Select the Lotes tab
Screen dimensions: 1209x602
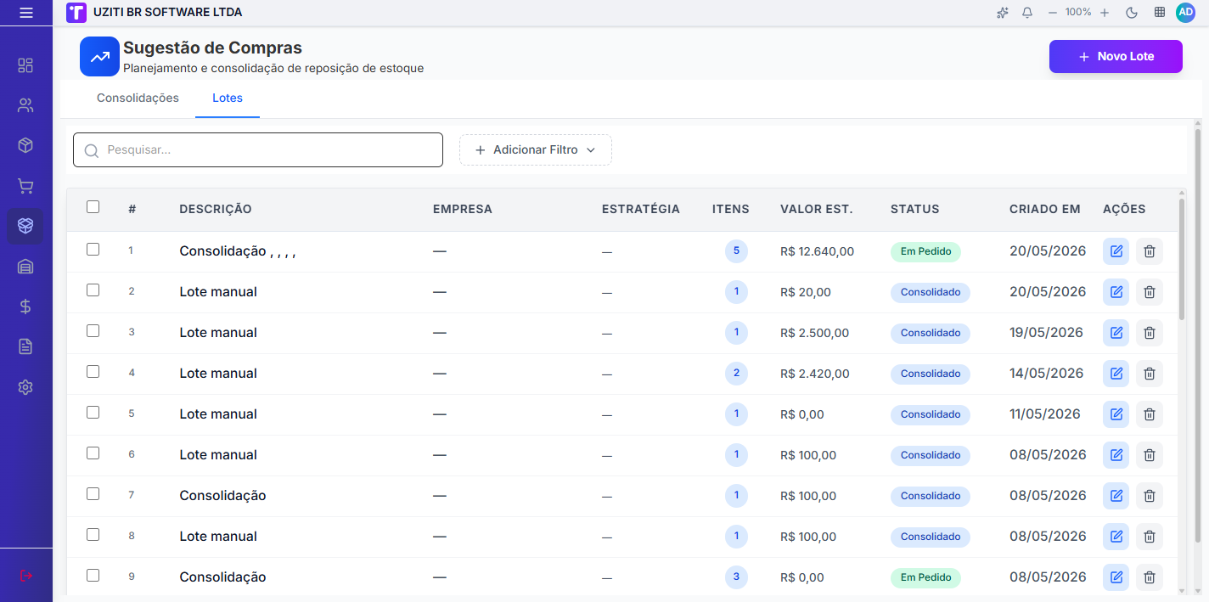[227, 98]
